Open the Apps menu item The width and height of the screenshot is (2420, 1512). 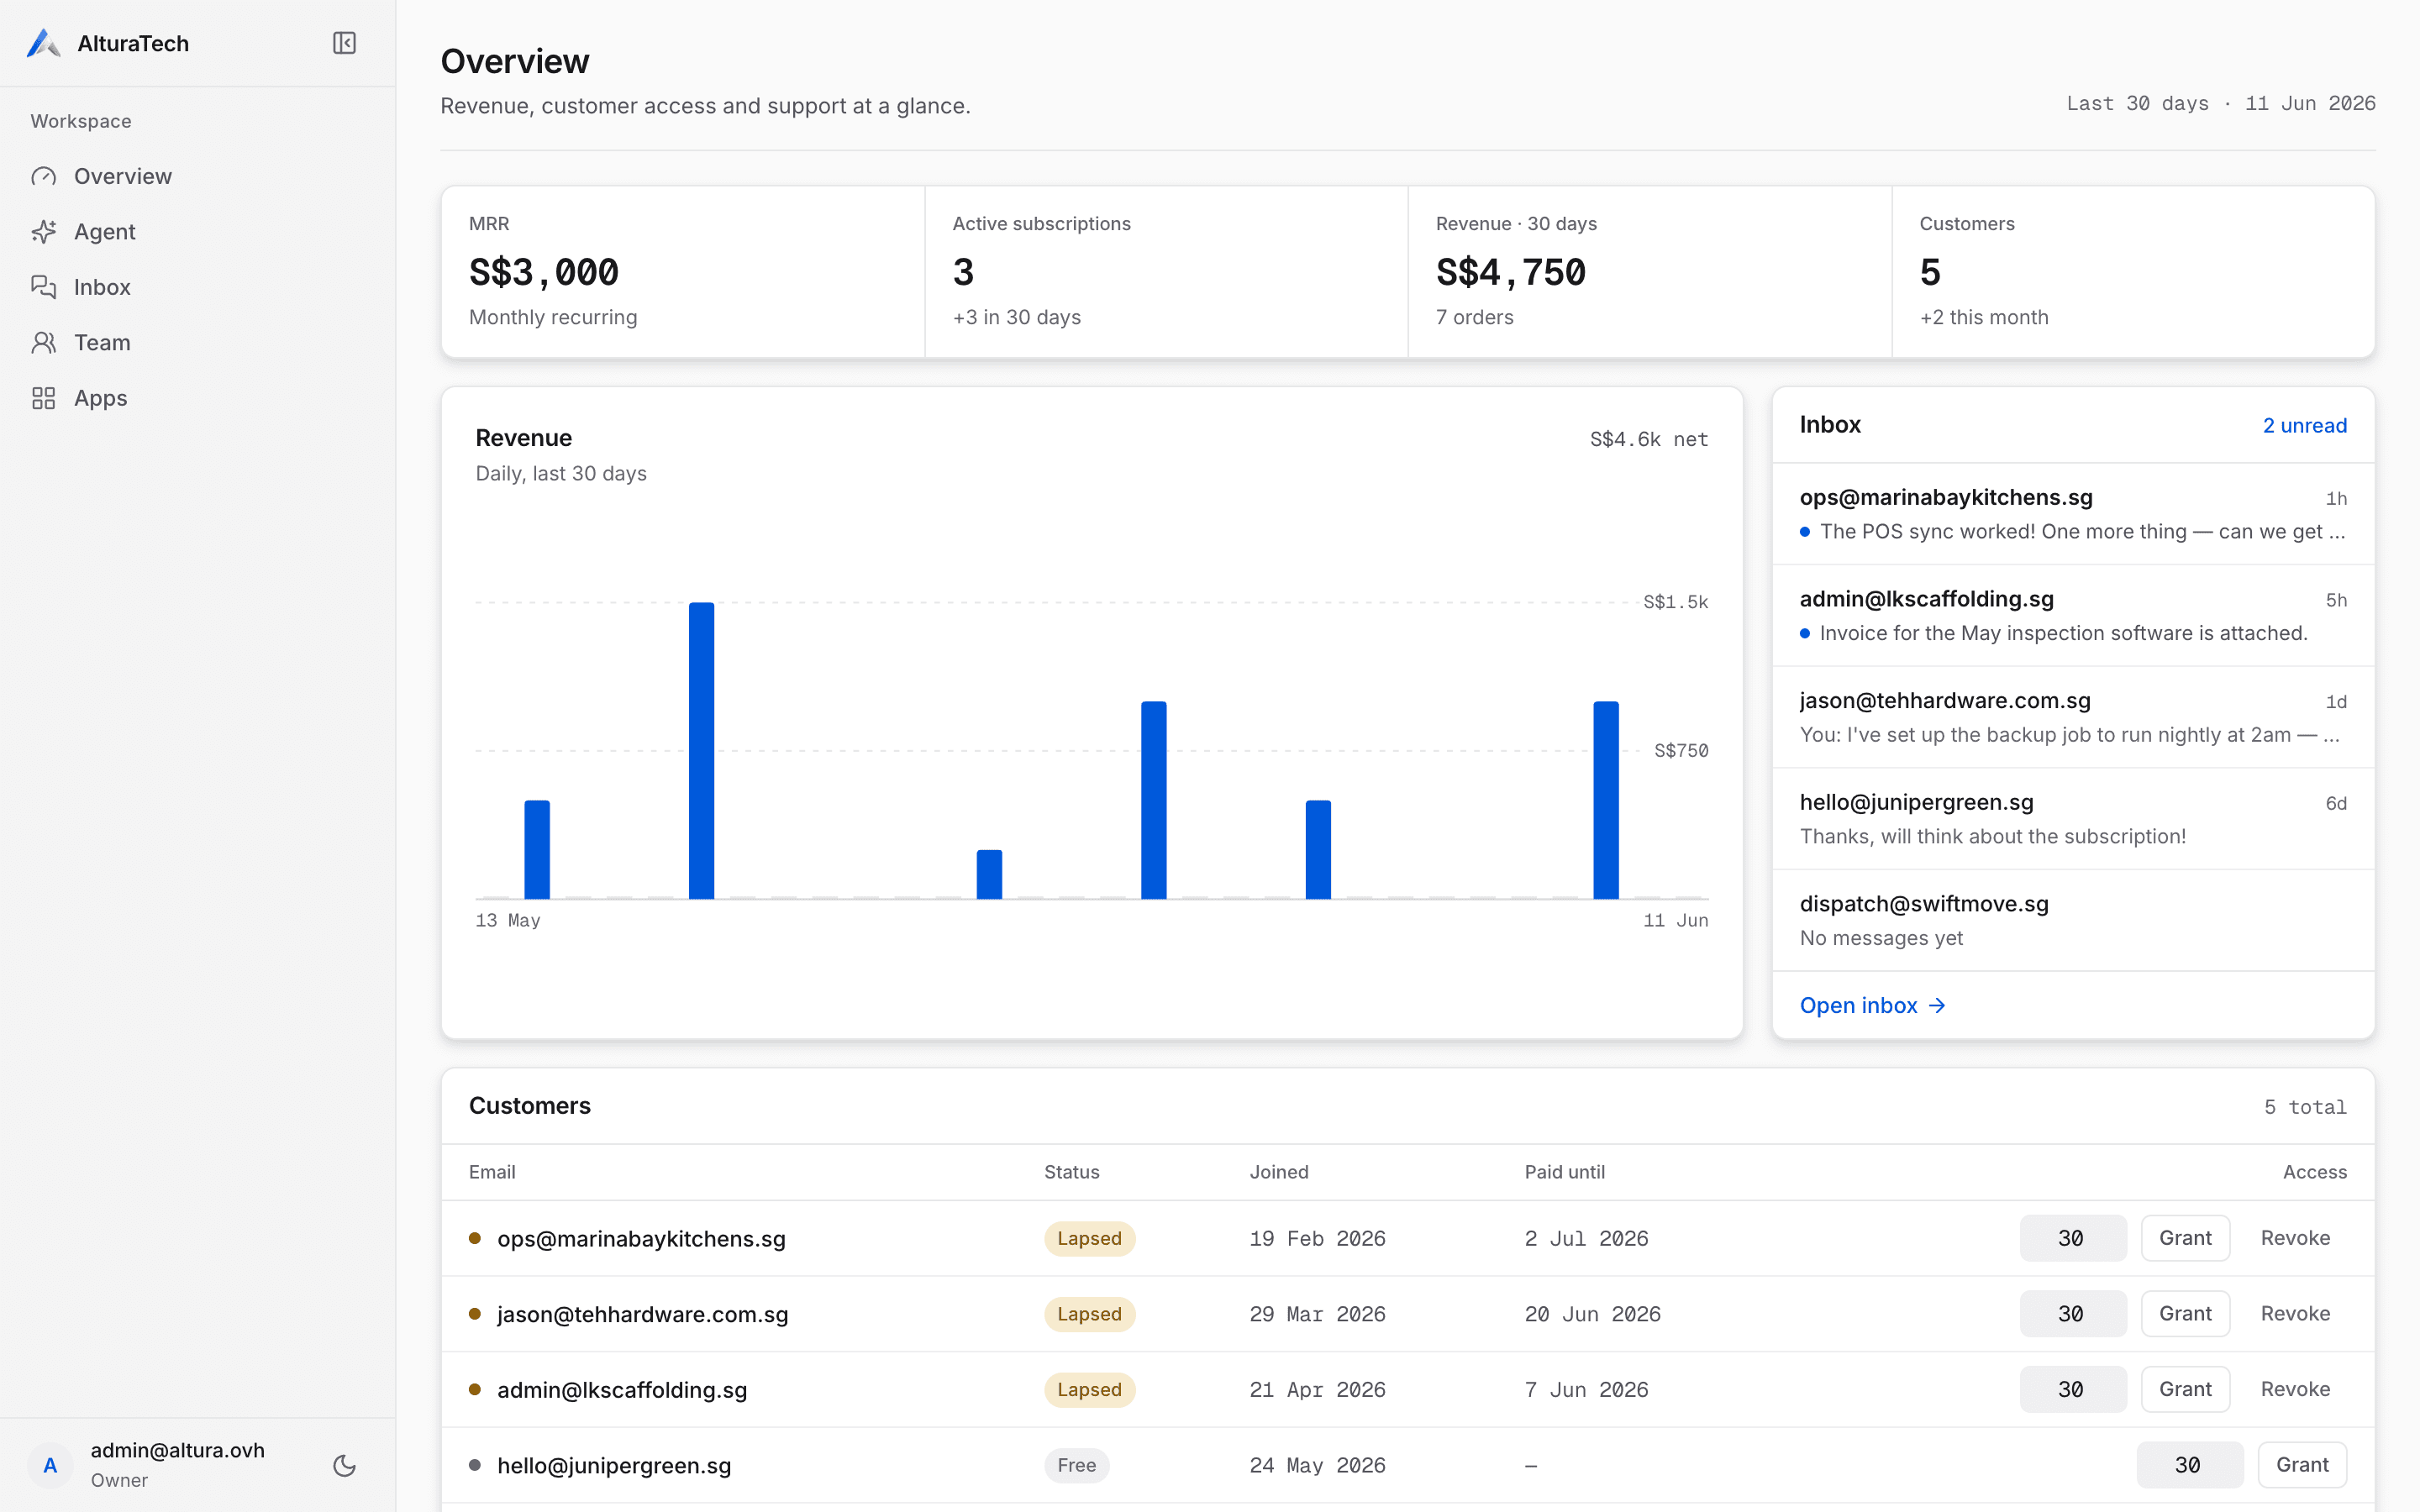tap(198, 398)
